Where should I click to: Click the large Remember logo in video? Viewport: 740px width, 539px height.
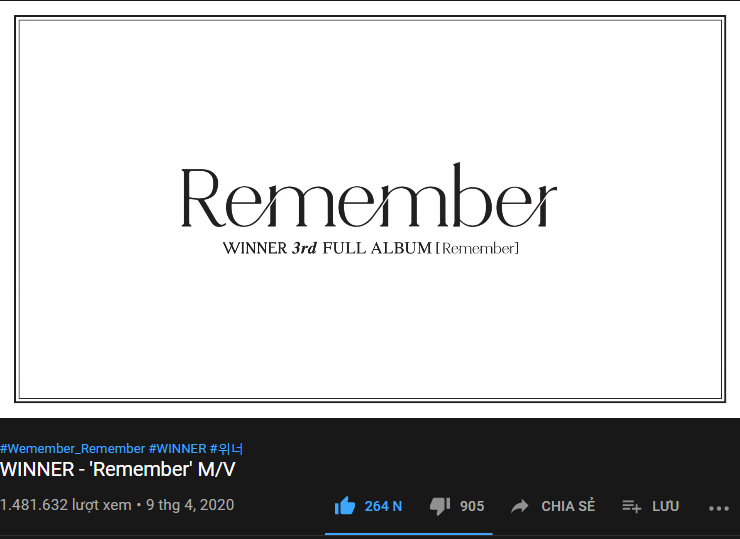coord(370,196)
